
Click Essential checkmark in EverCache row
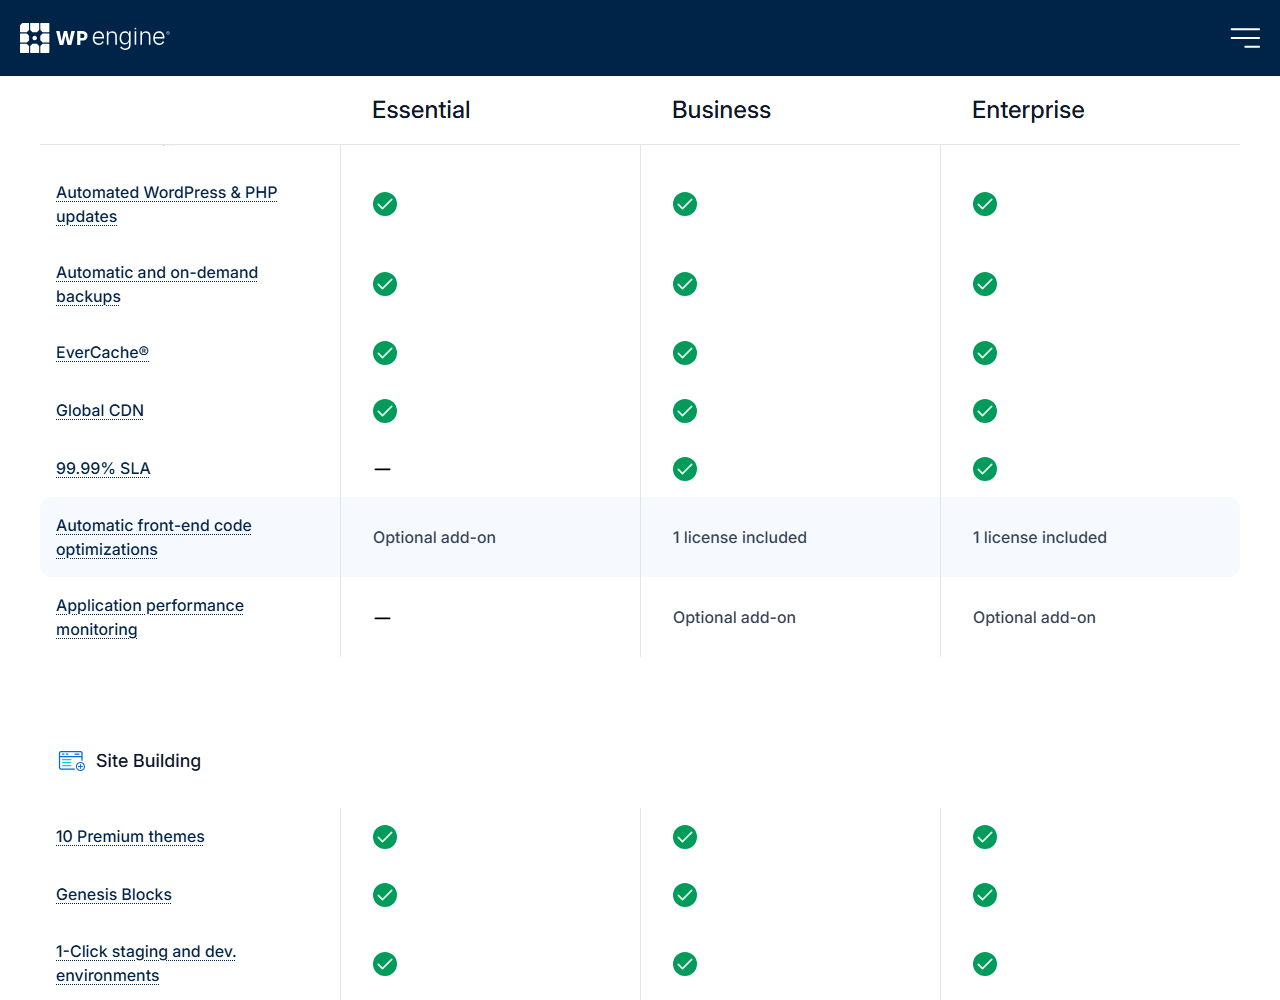385,353
